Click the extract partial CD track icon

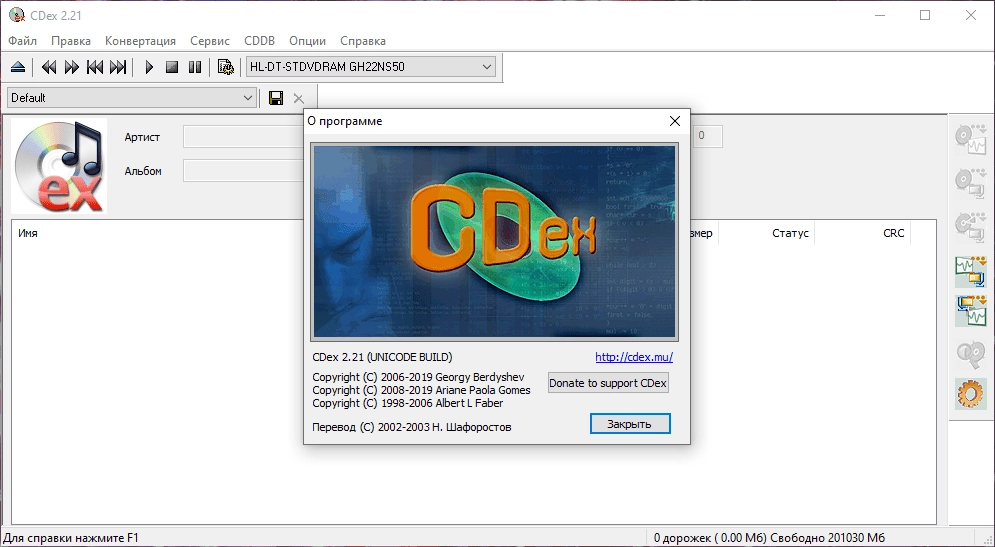tap(971, 225)
